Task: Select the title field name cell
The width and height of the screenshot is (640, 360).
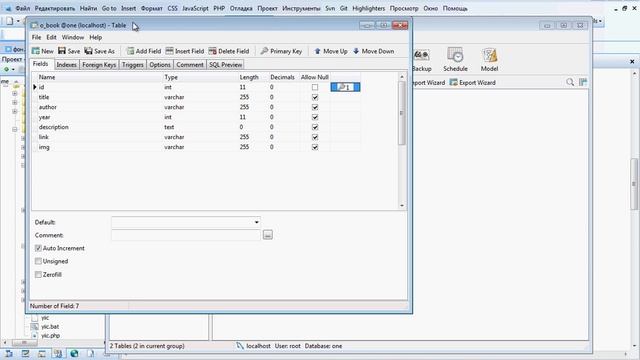Action: (x=99, y=97)
